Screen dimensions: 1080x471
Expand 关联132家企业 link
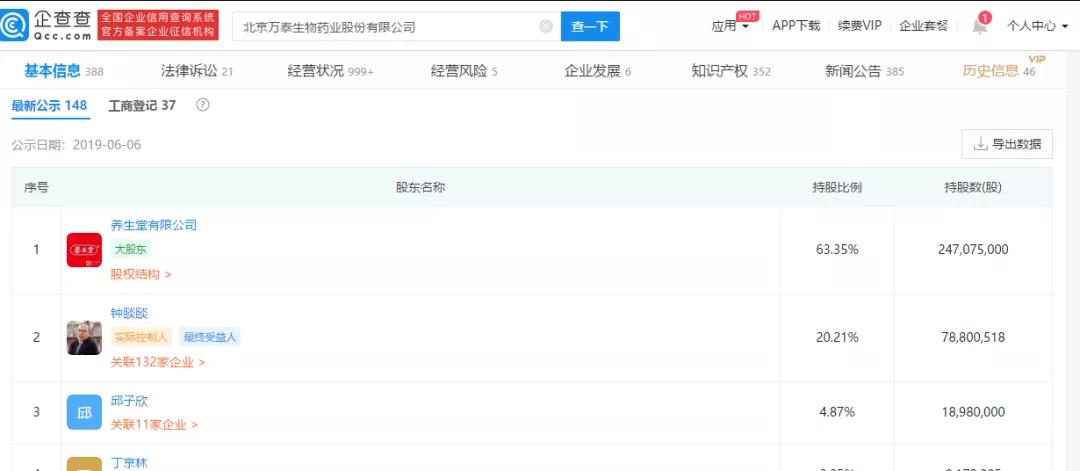(x=158, y=362)
